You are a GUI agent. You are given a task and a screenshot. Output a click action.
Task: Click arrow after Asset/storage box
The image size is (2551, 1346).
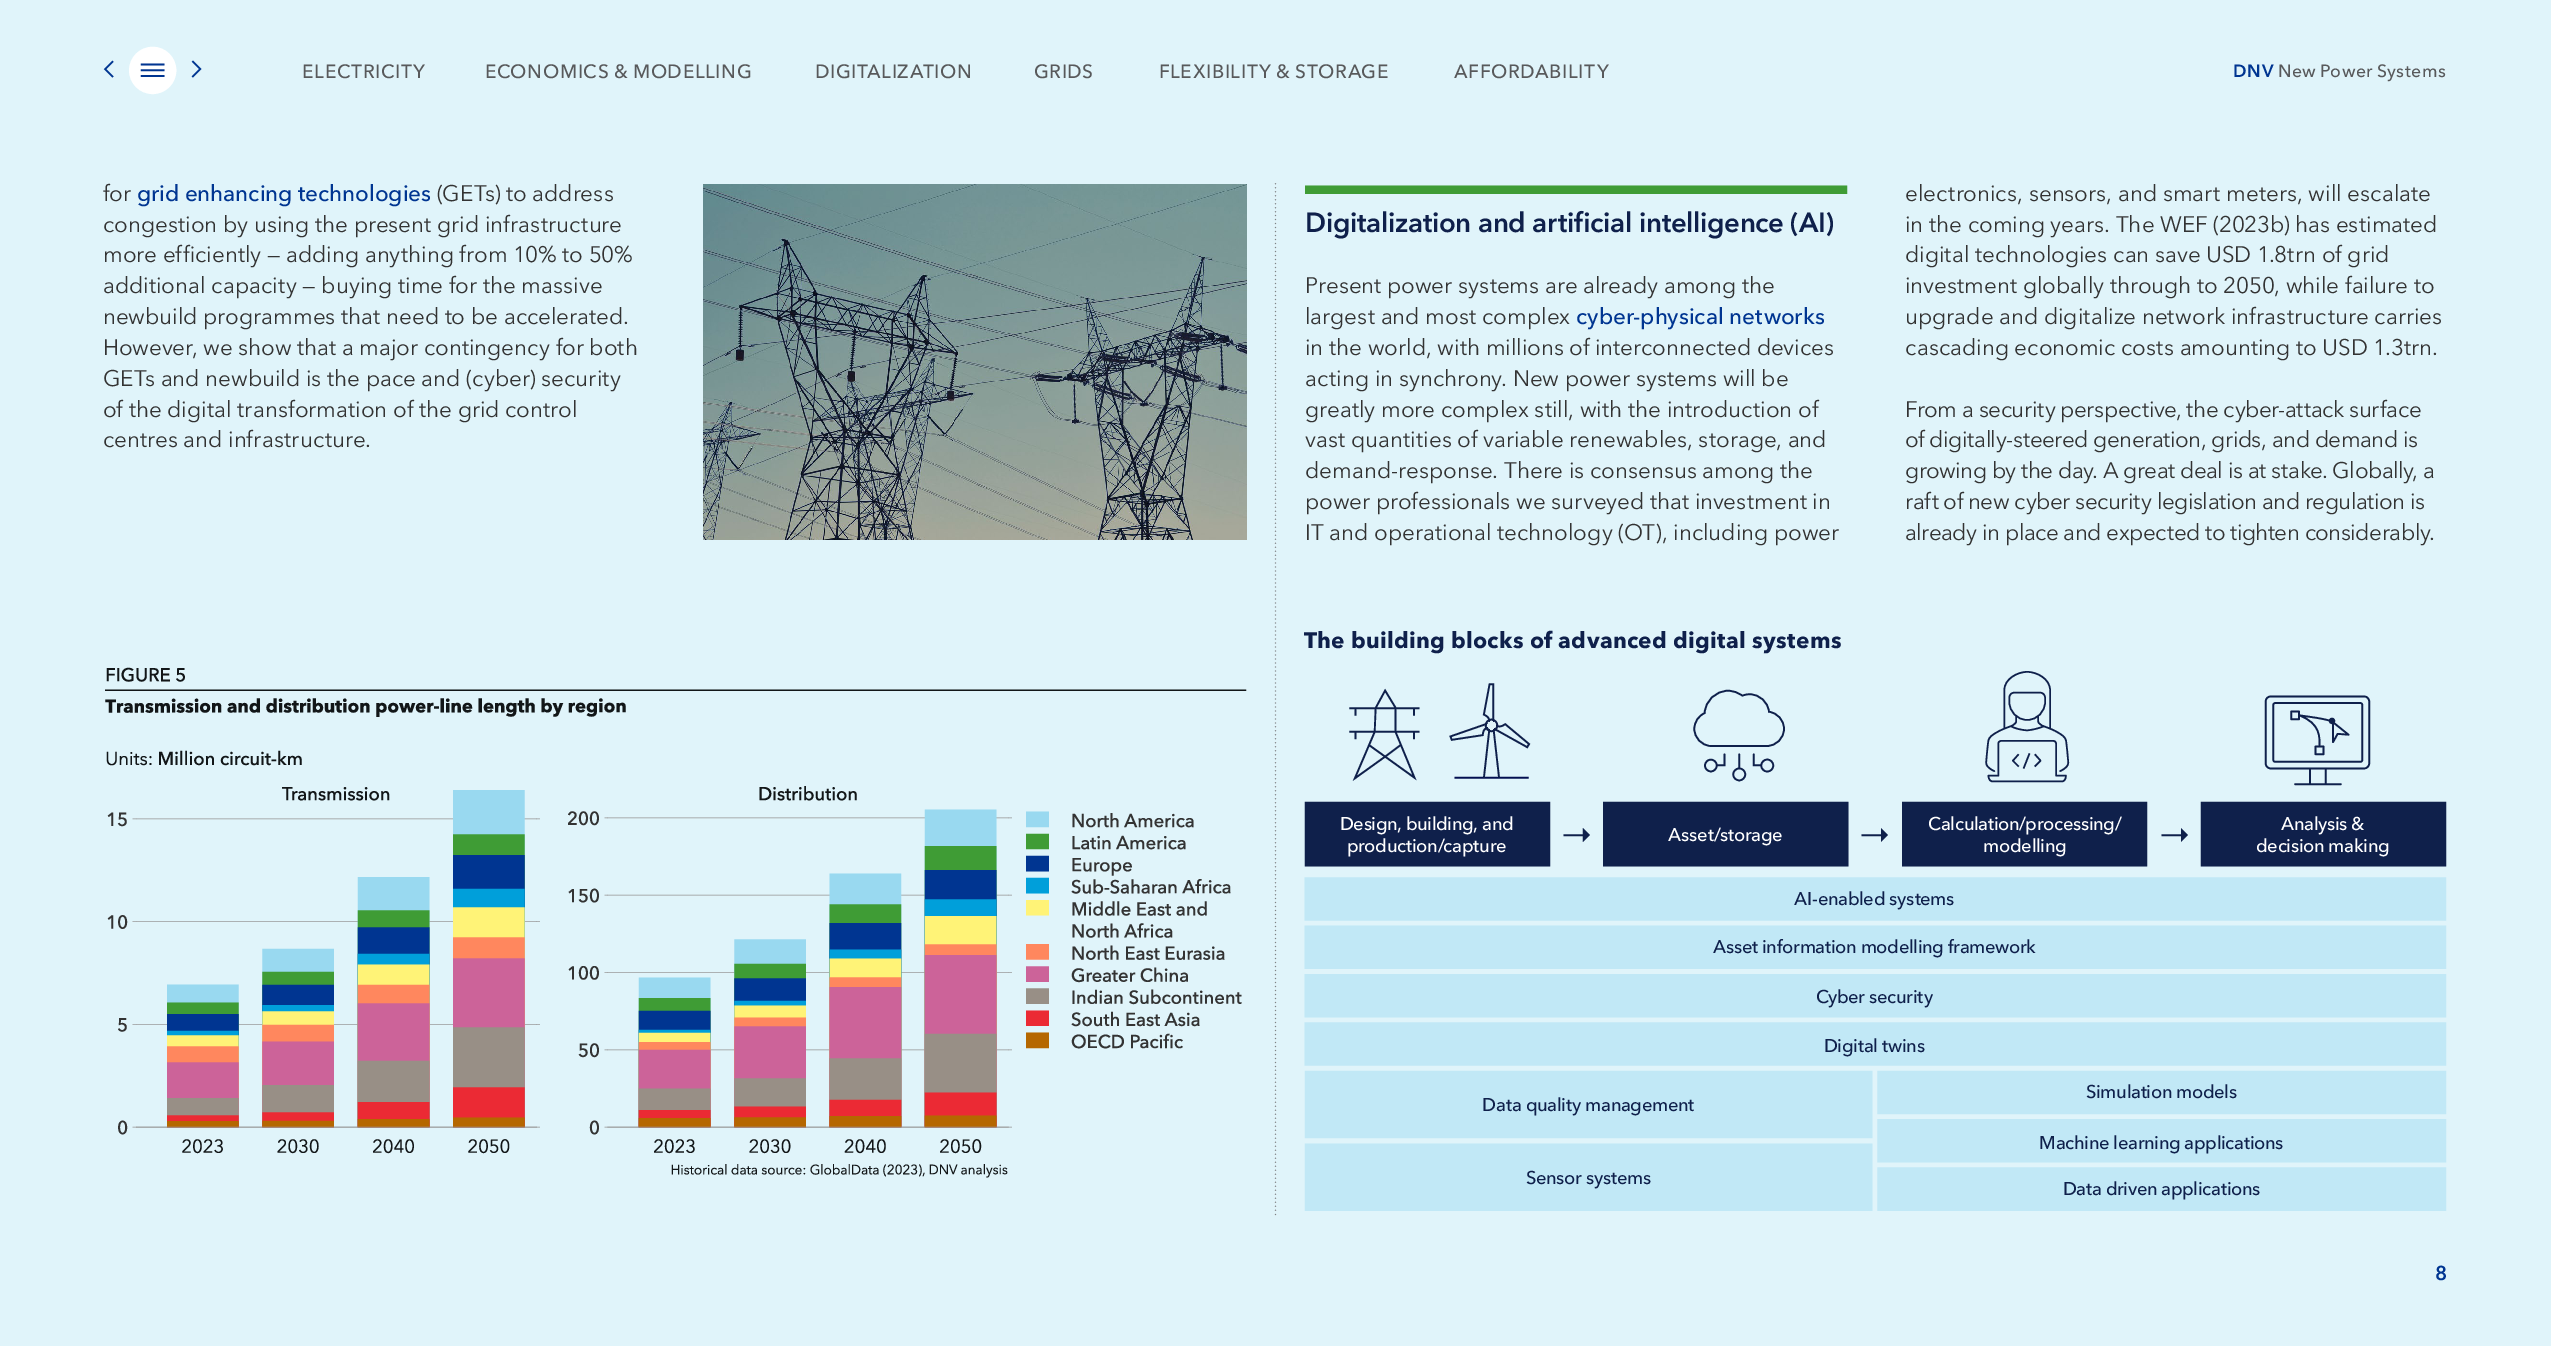point(1874,835)
